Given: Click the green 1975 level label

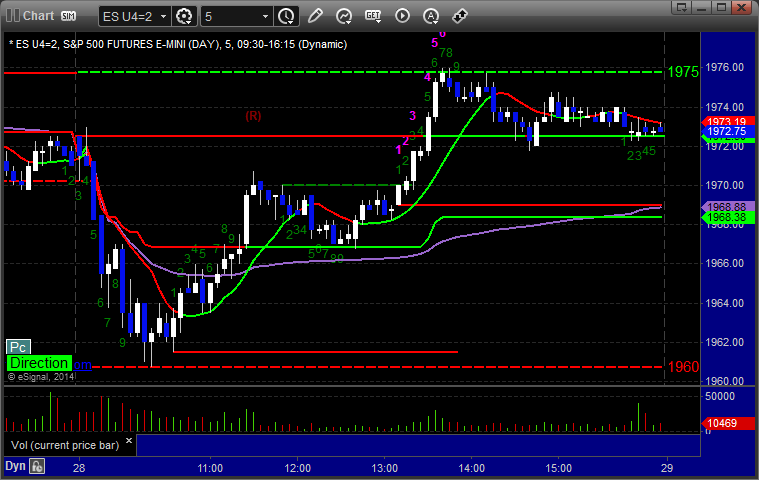Looking at the screenshot, I should pyautogui.click(x=683, y=72).
